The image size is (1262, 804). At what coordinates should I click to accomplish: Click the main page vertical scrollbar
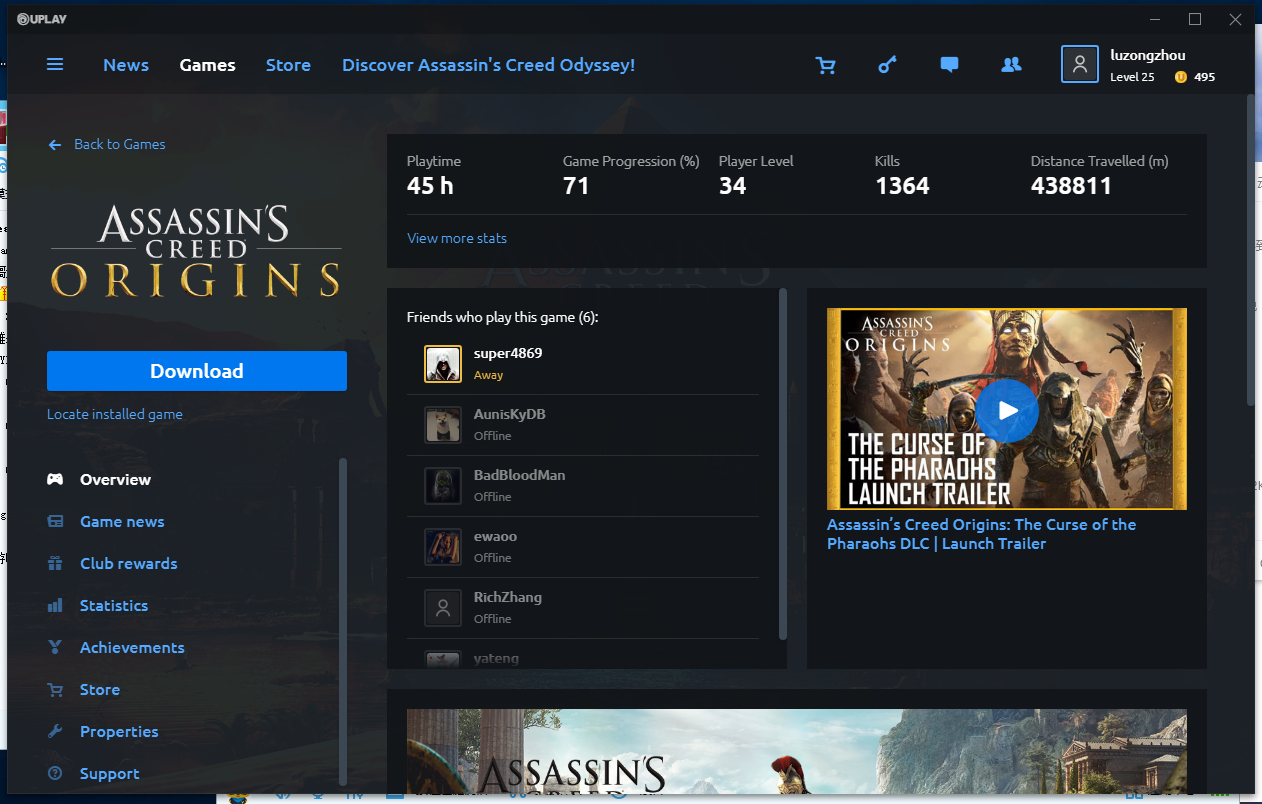1250,250
